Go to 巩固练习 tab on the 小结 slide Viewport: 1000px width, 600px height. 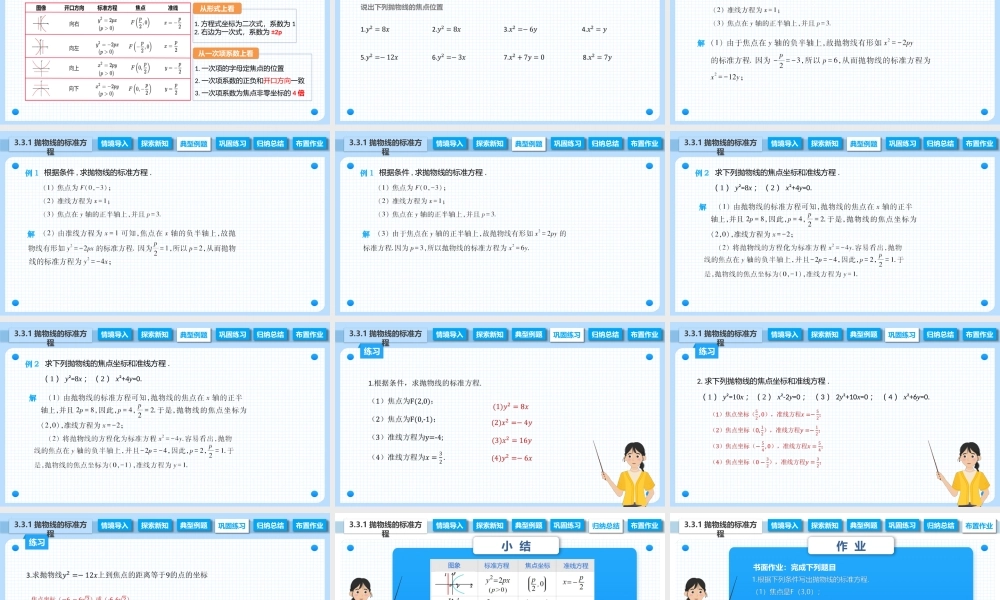[566, 525]
